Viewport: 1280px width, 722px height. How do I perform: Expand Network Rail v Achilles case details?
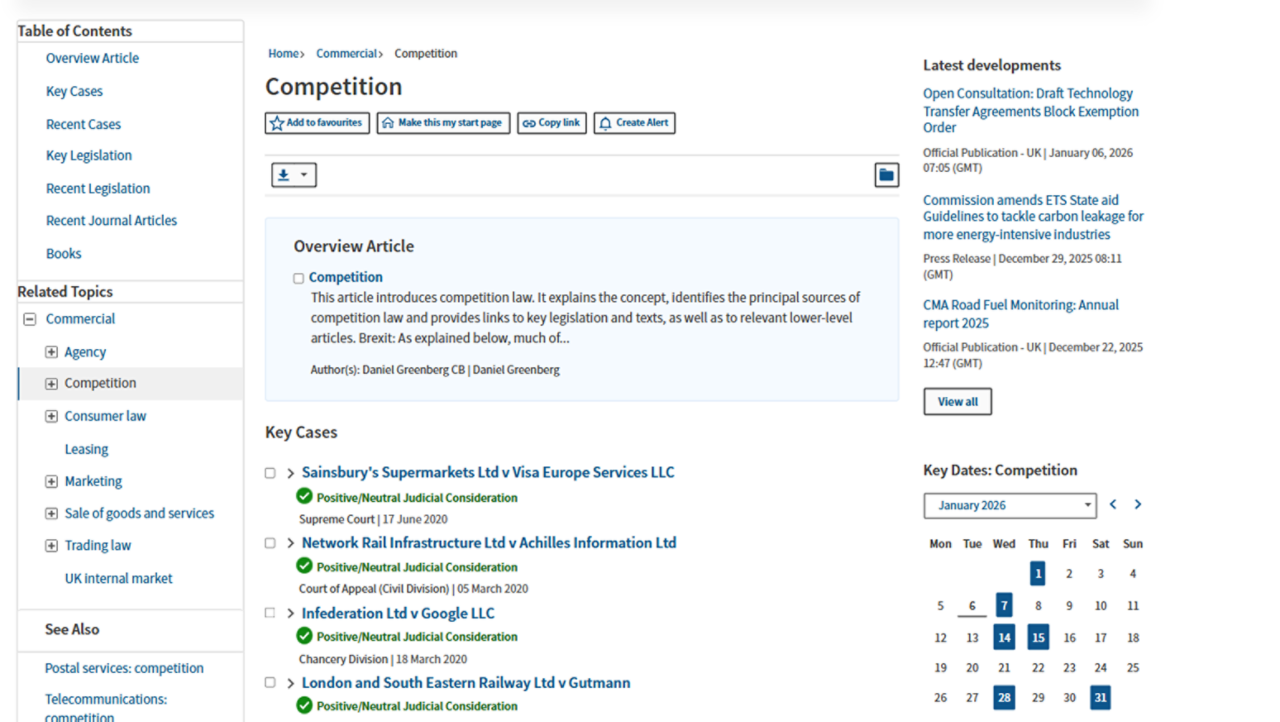click(291, 543)
